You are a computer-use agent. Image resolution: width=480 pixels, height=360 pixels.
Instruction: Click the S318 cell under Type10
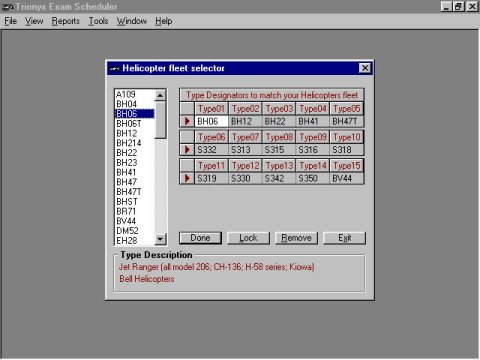(347, 150)
